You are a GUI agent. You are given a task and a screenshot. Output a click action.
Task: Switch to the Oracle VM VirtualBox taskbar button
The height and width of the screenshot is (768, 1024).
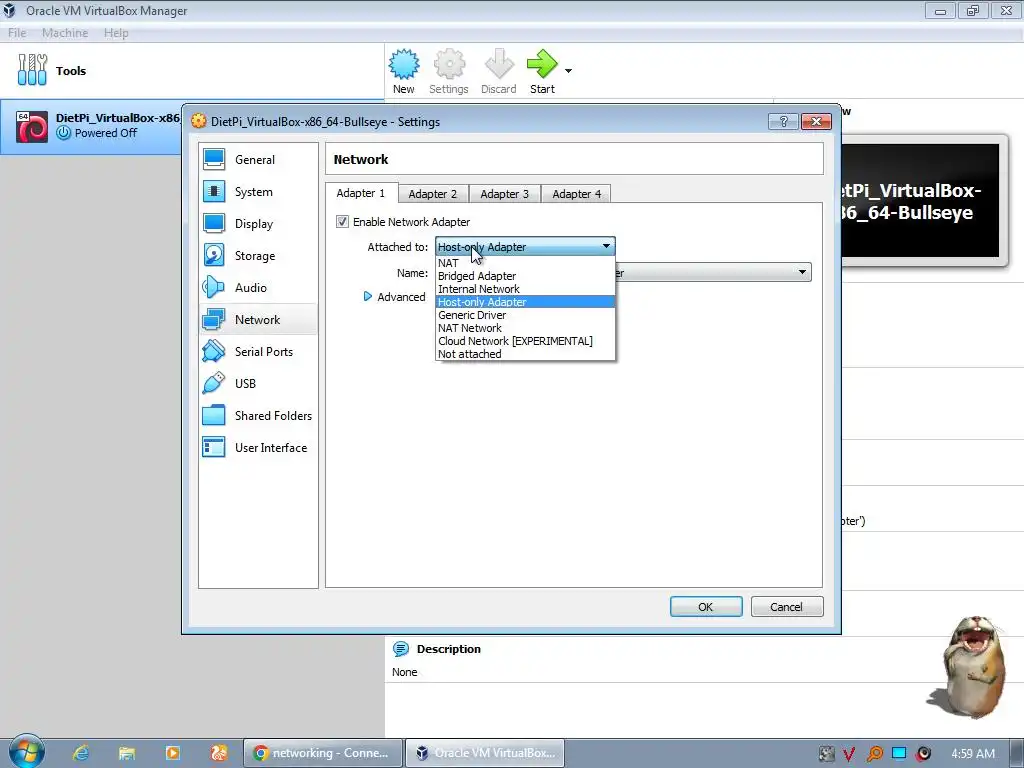click(485, 753)
